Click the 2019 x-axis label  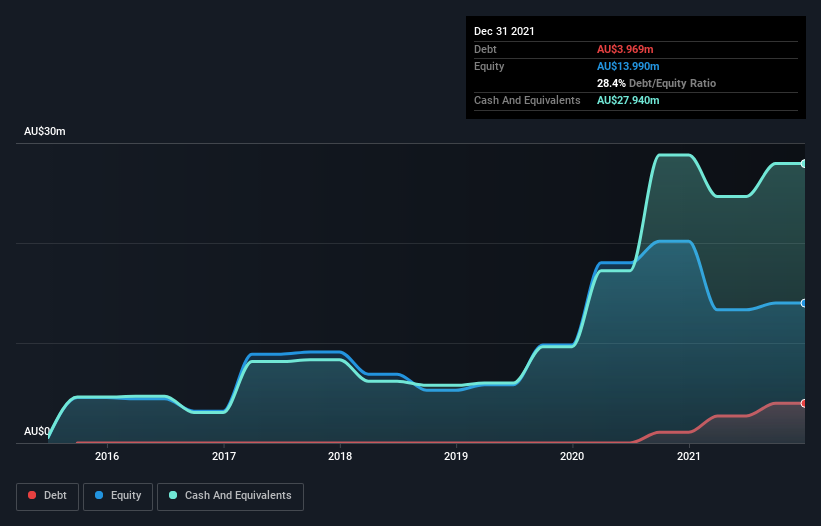[456, 456]
